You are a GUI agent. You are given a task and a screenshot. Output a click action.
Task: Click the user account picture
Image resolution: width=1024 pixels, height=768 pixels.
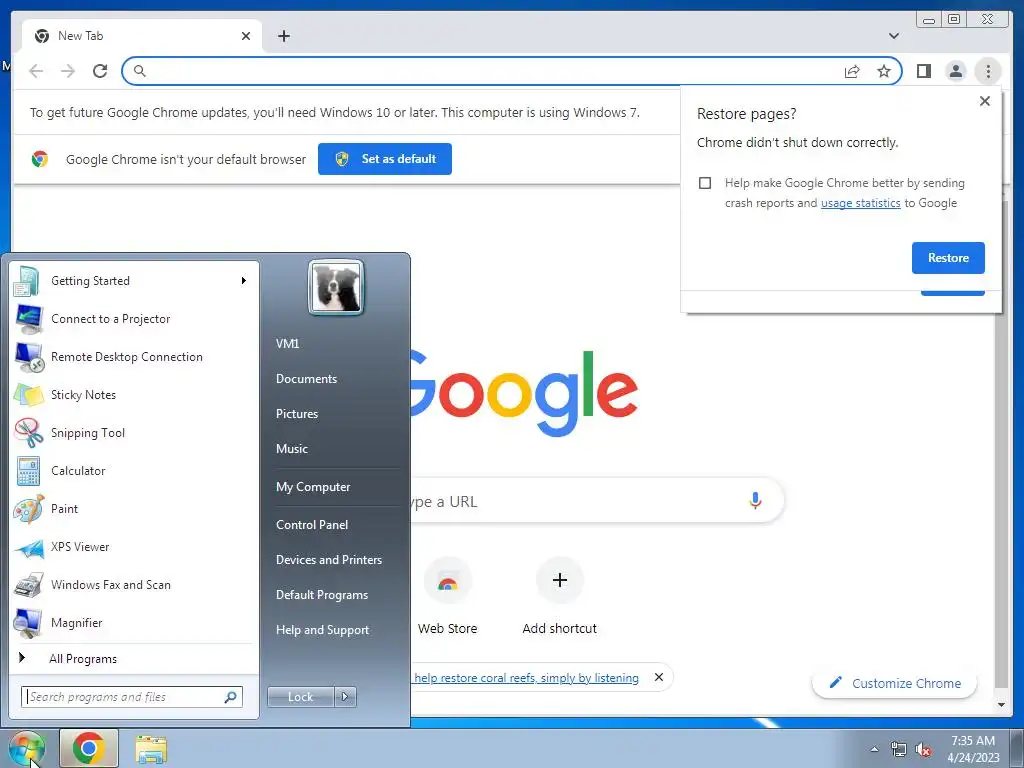tap(336, 287)
